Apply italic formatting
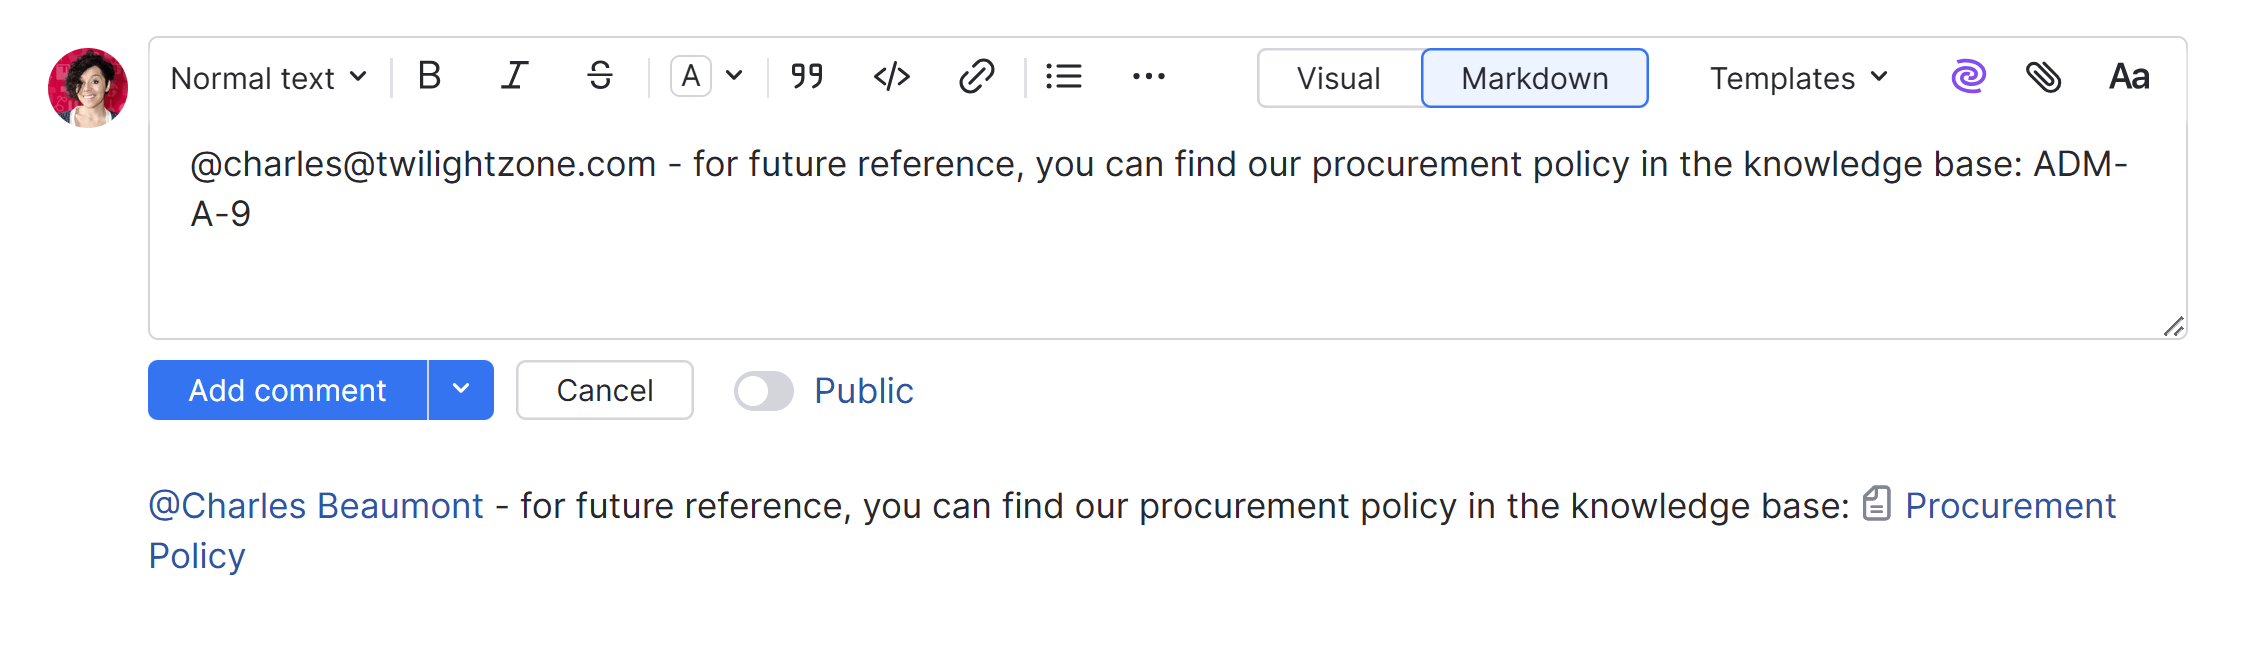The height and width of the screenshot is (656, 2242). [514, 76]
